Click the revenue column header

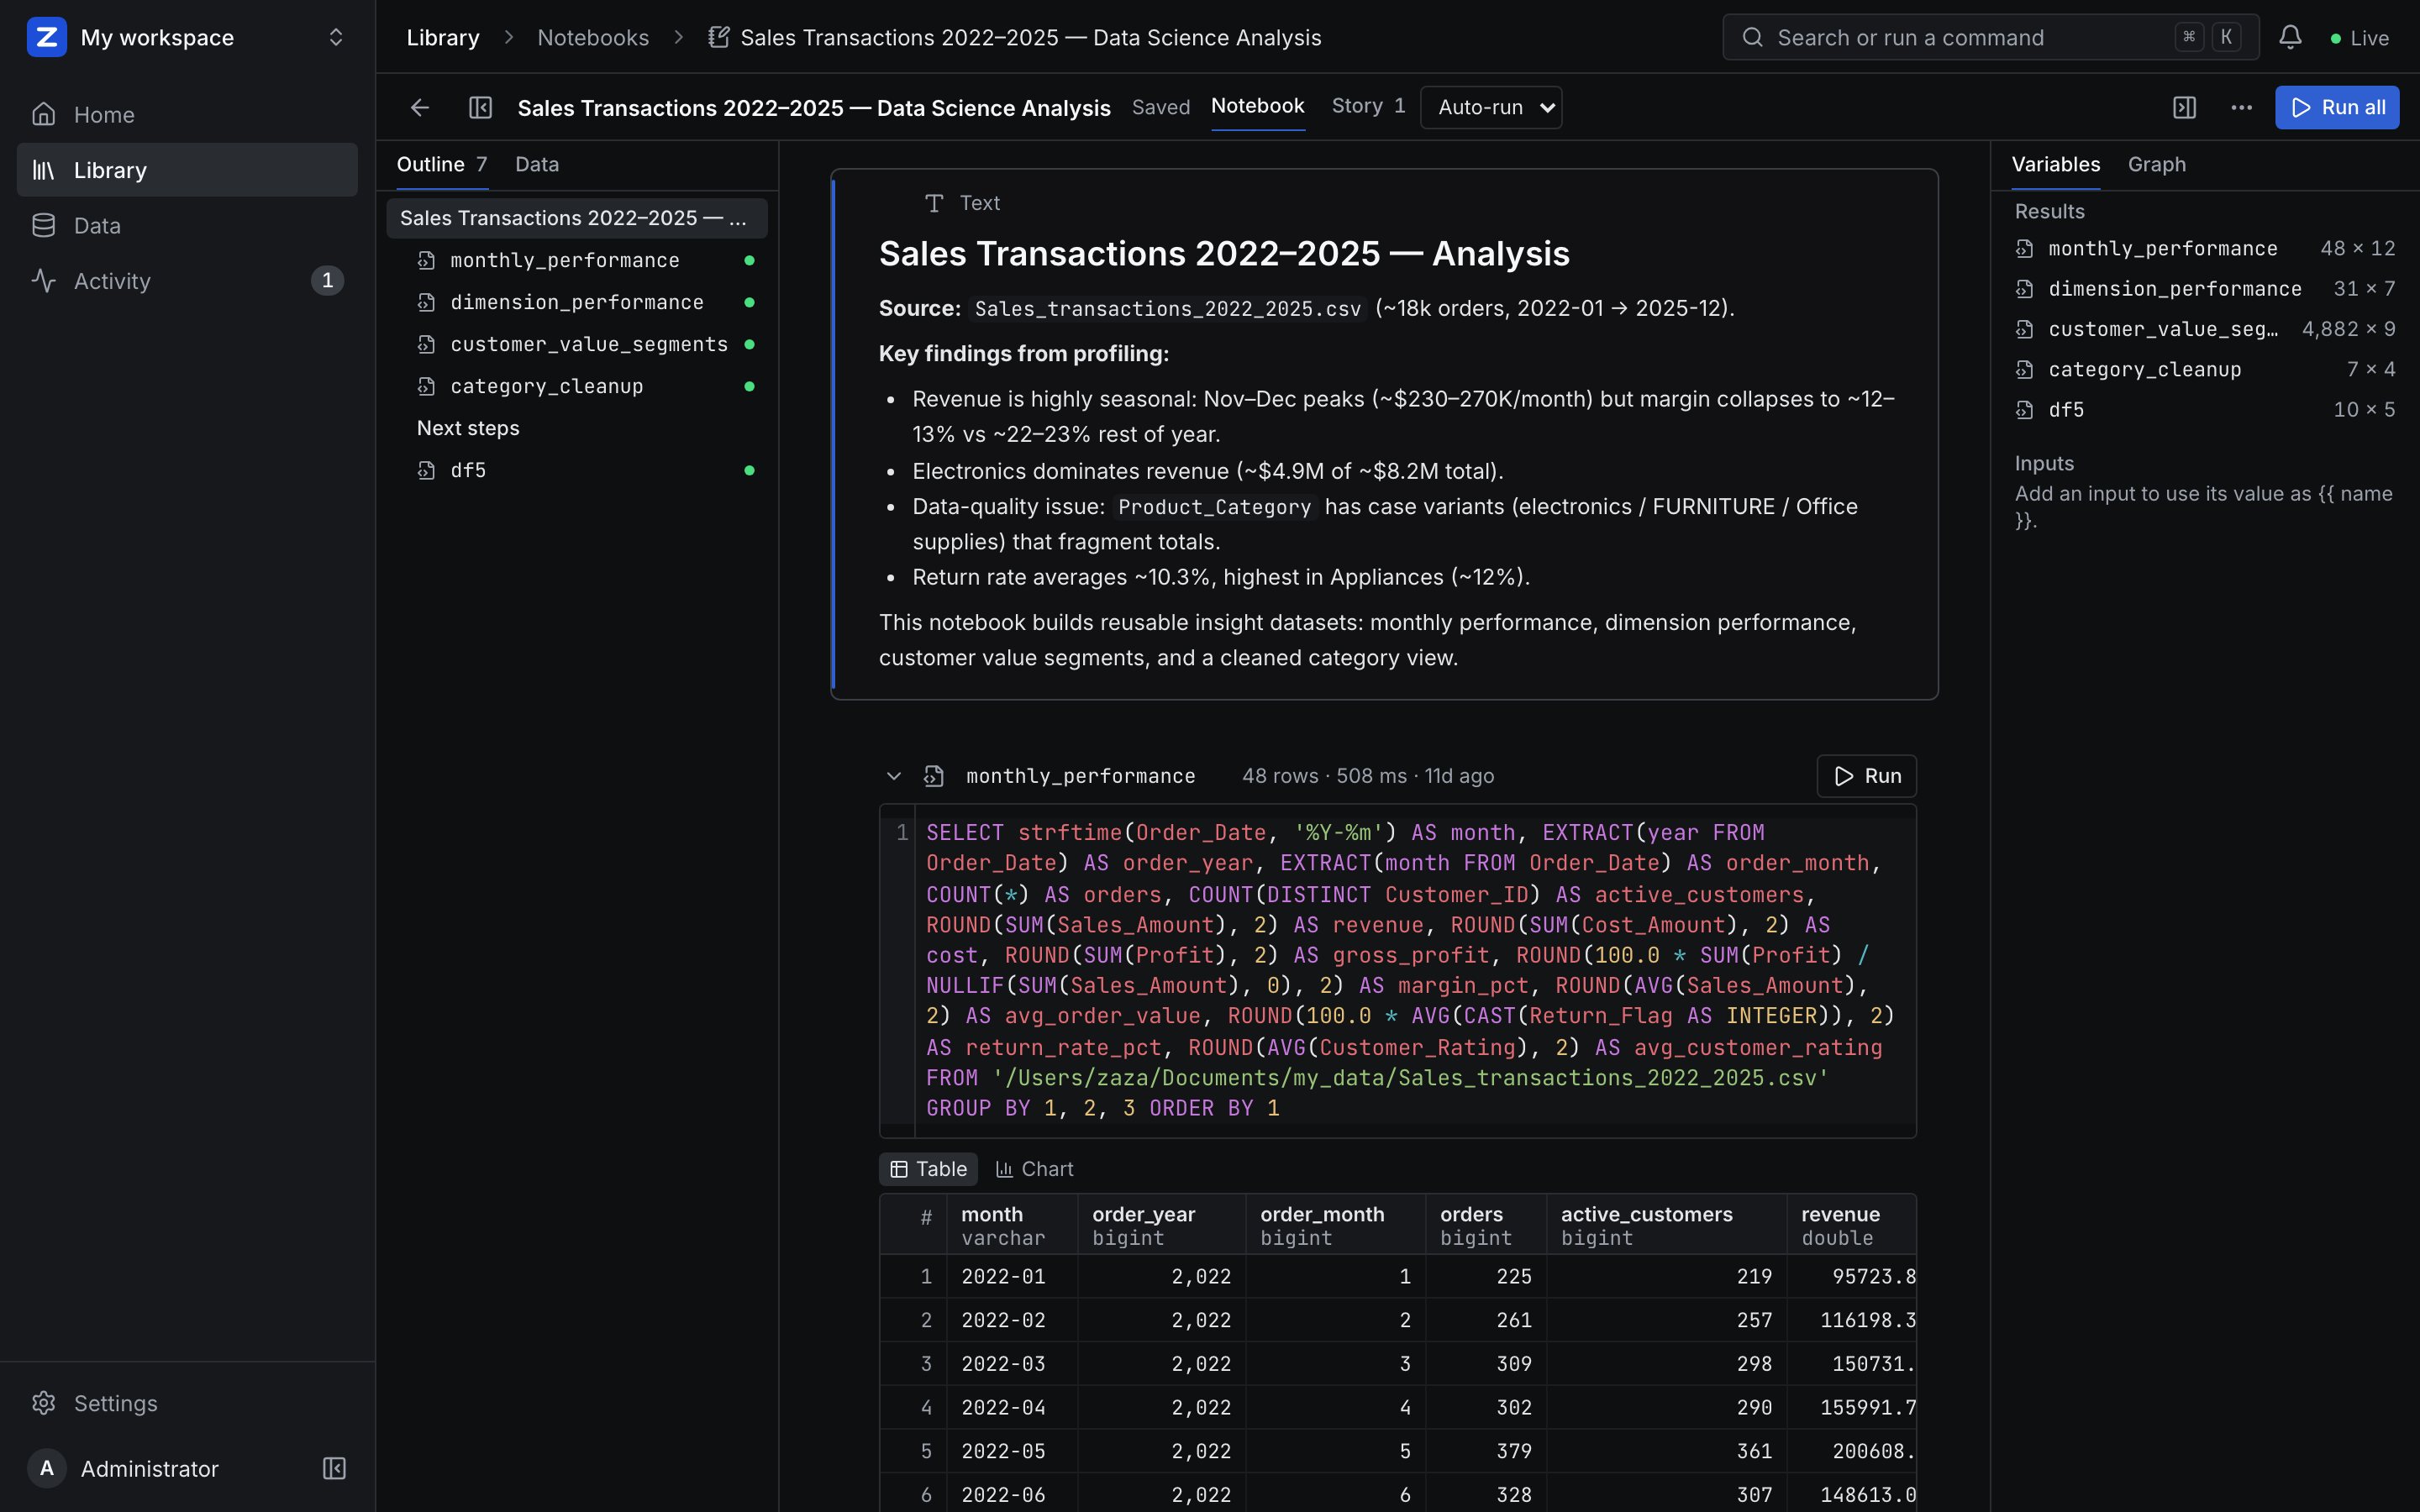[x=1851, y=1225]
